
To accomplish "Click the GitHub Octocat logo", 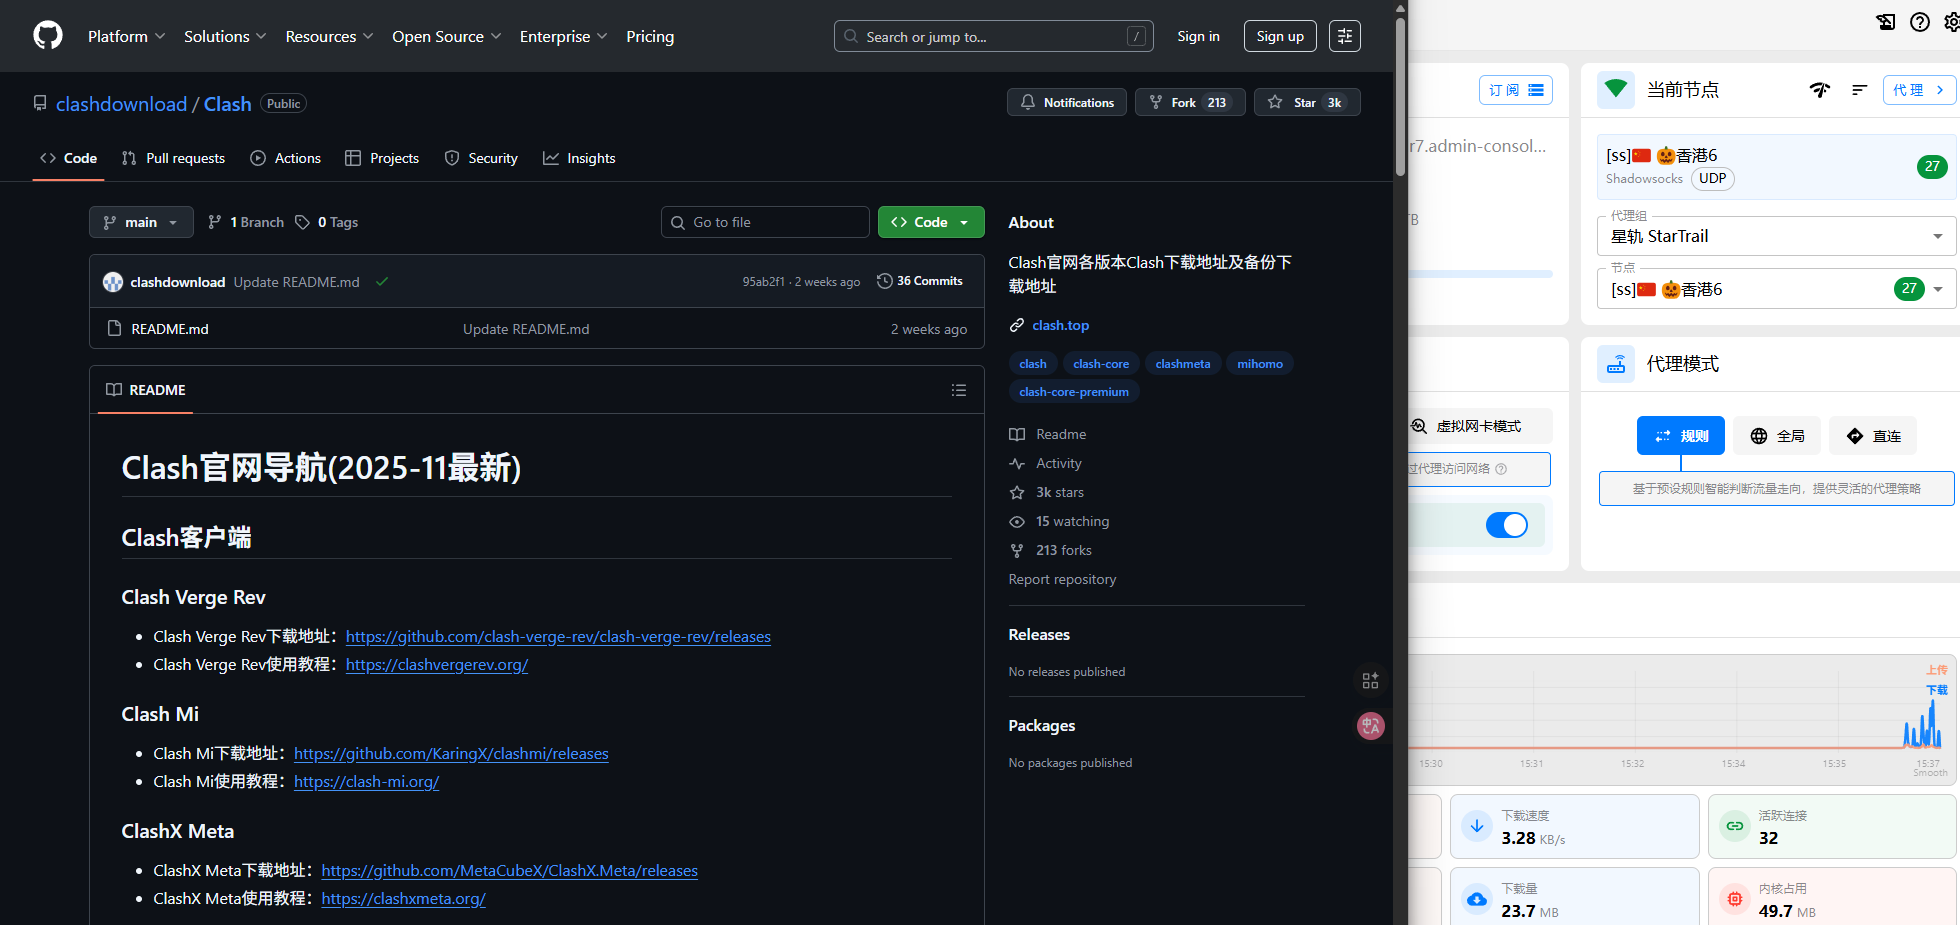I will click(x=47, y=36).
